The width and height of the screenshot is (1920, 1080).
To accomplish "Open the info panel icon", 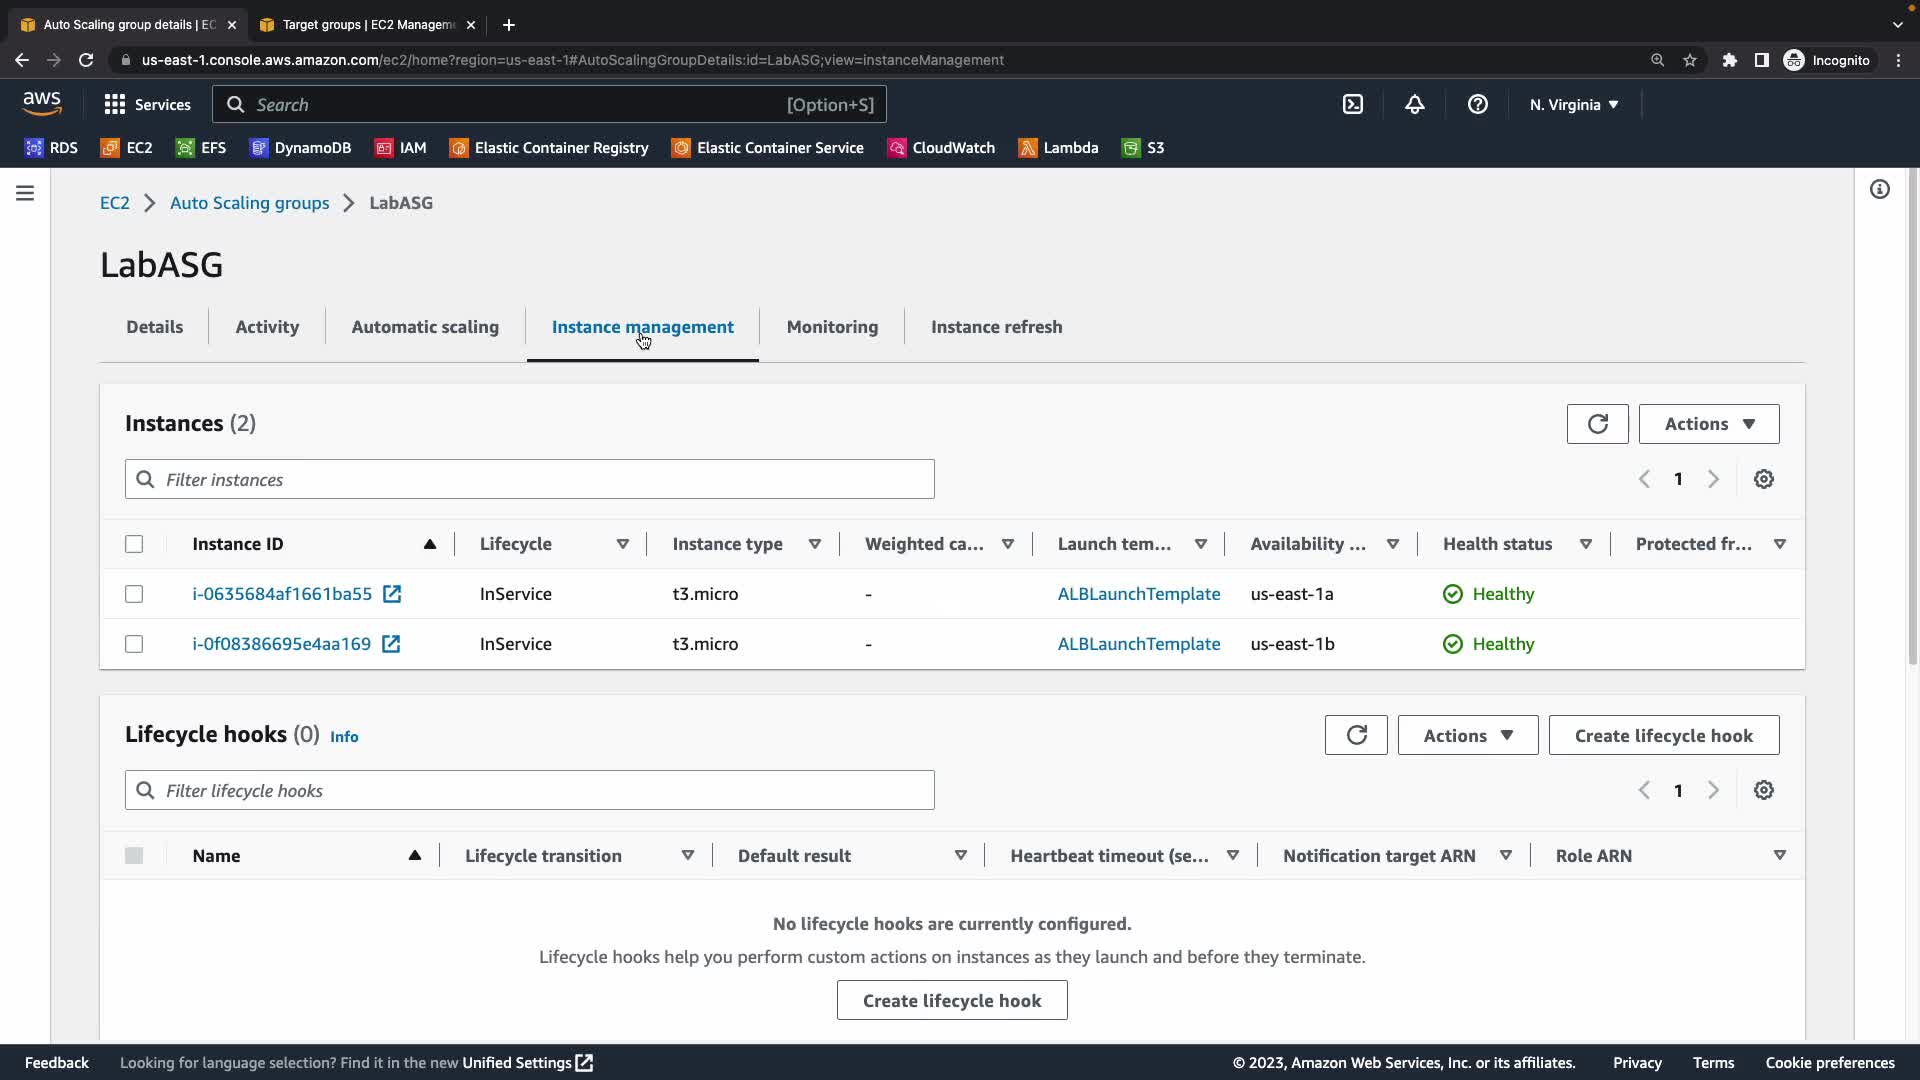I will (1879, 190).
